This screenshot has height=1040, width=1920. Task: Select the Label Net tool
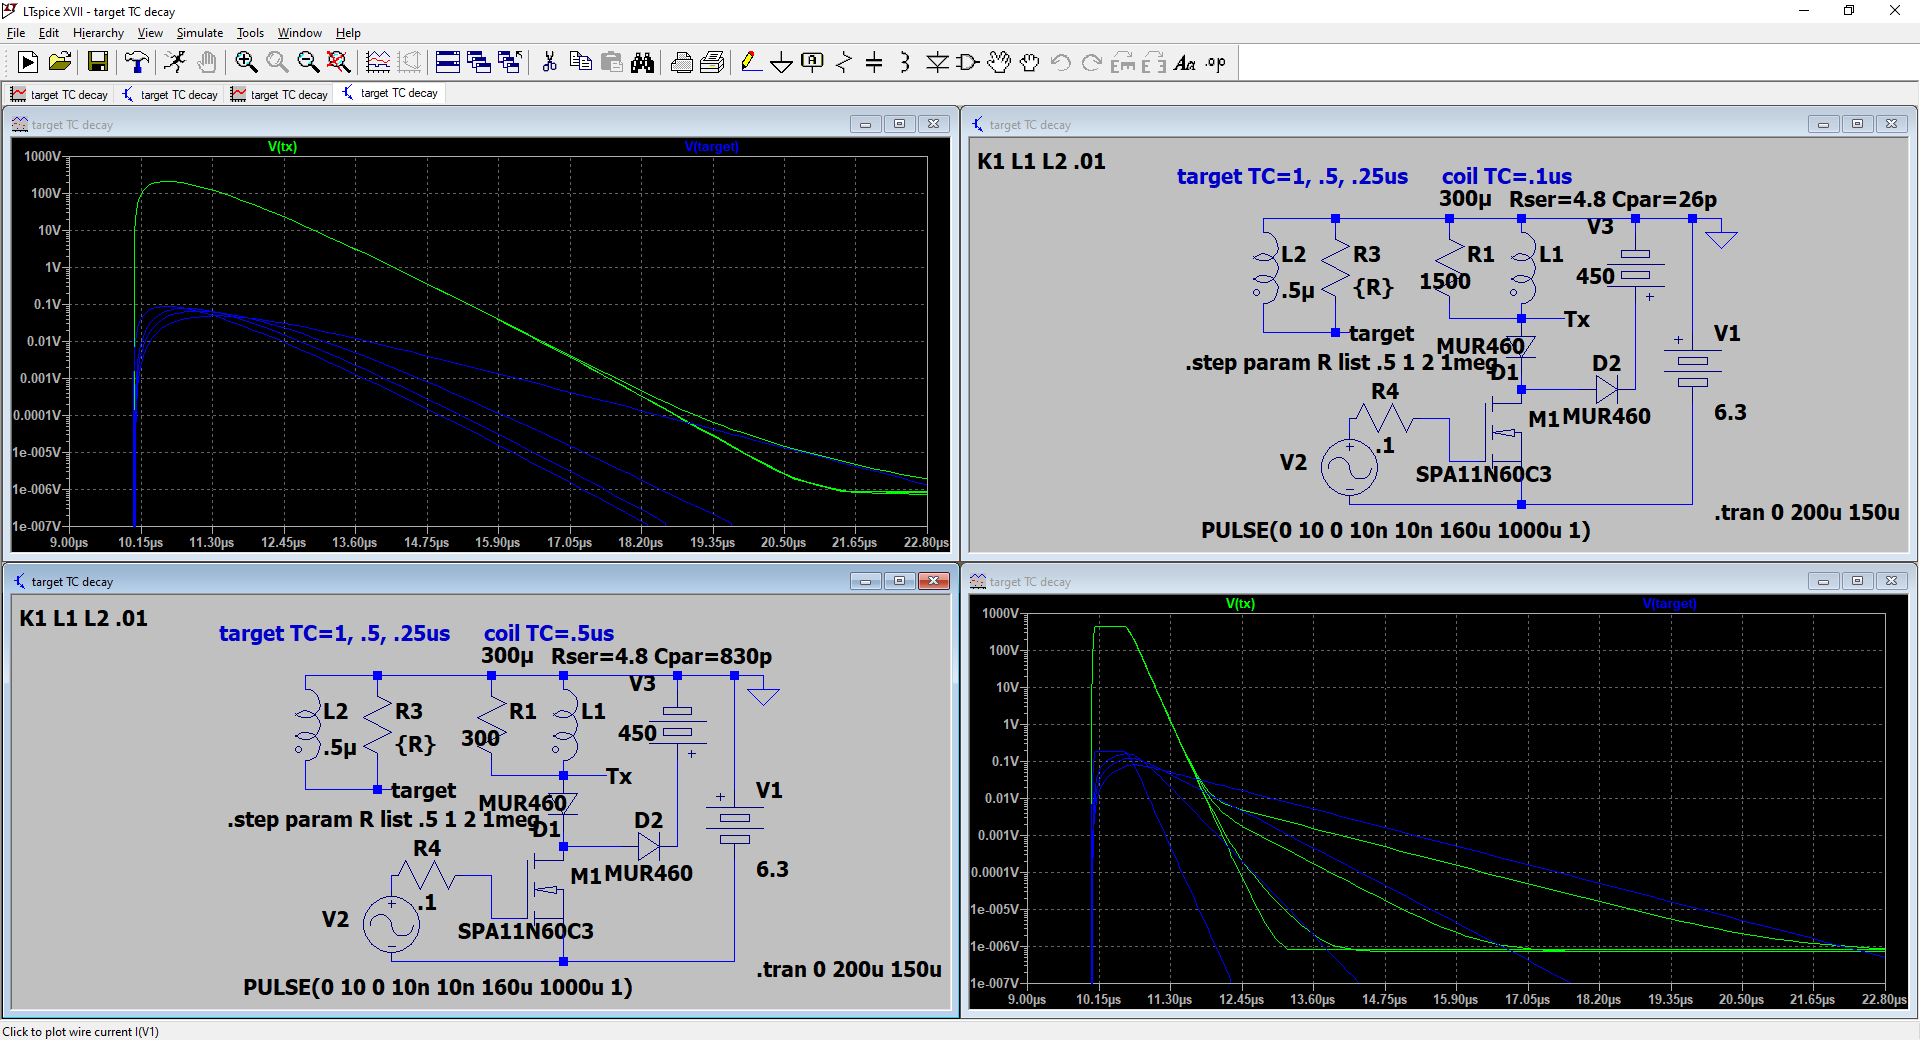[812, 63]
